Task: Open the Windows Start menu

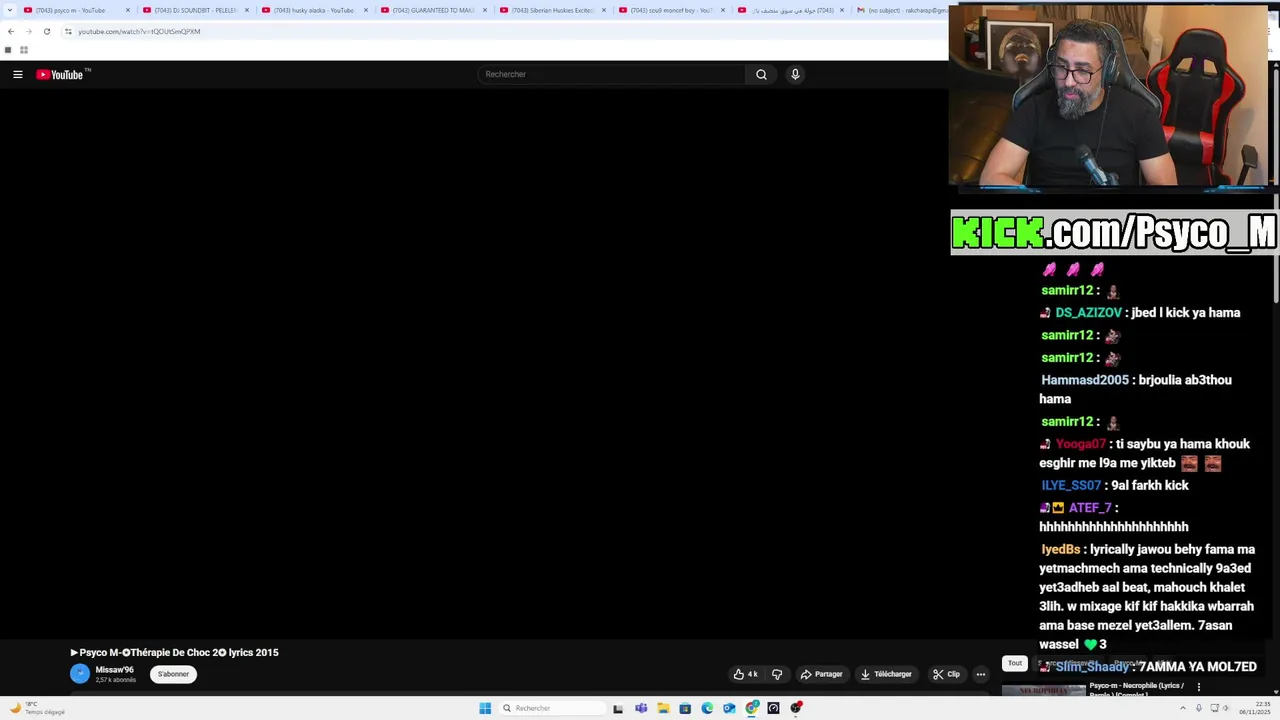Action: tap(485, 708)
